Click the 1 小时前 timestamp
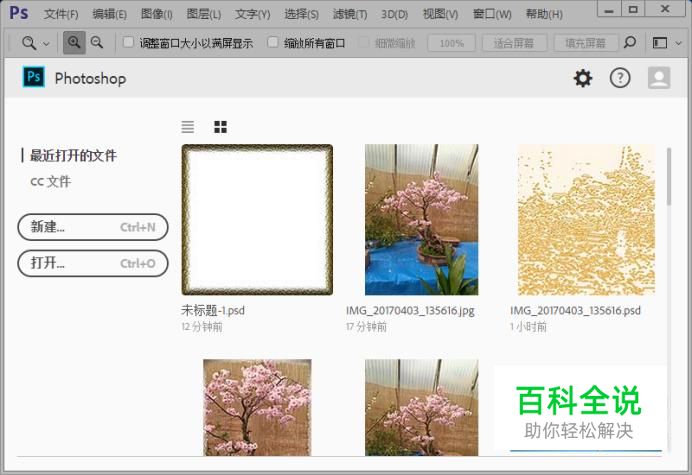 pyautogui.click(x=528, y=327)
